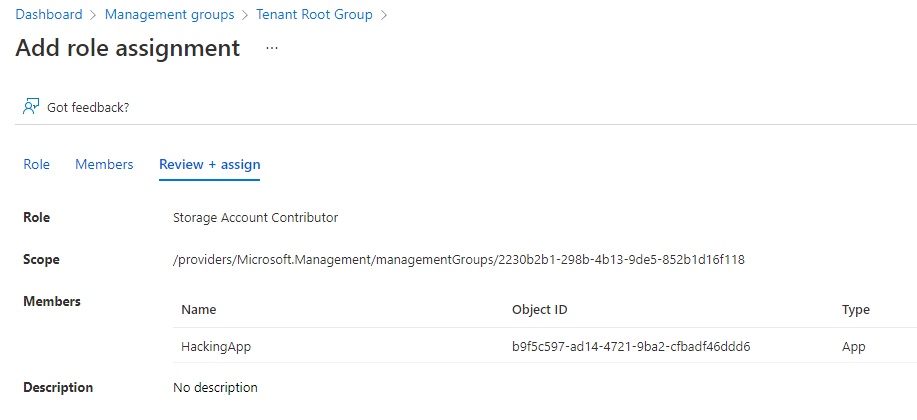Go to Management groups breadcrumb
The height and width of the screenshot is (420, 917).
(x=170, y=15)
